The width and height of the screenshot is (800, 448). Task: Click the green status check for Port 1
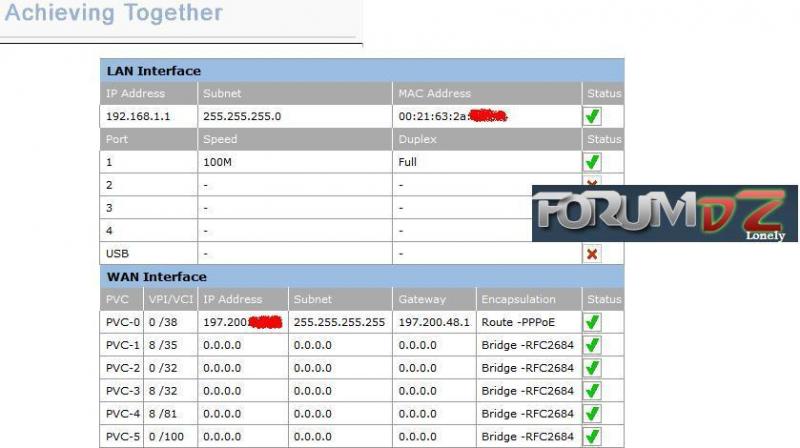point(592,161)
